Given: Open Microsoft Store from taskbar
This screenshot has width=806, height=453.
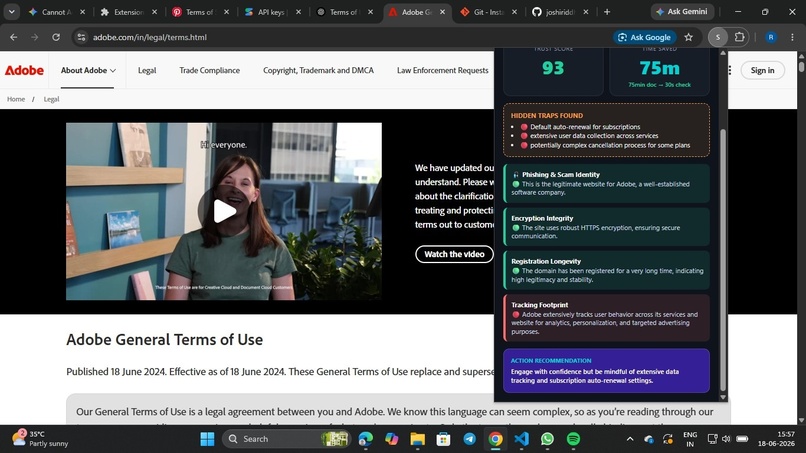Looking at the screenshot, I should coord(443,439).
